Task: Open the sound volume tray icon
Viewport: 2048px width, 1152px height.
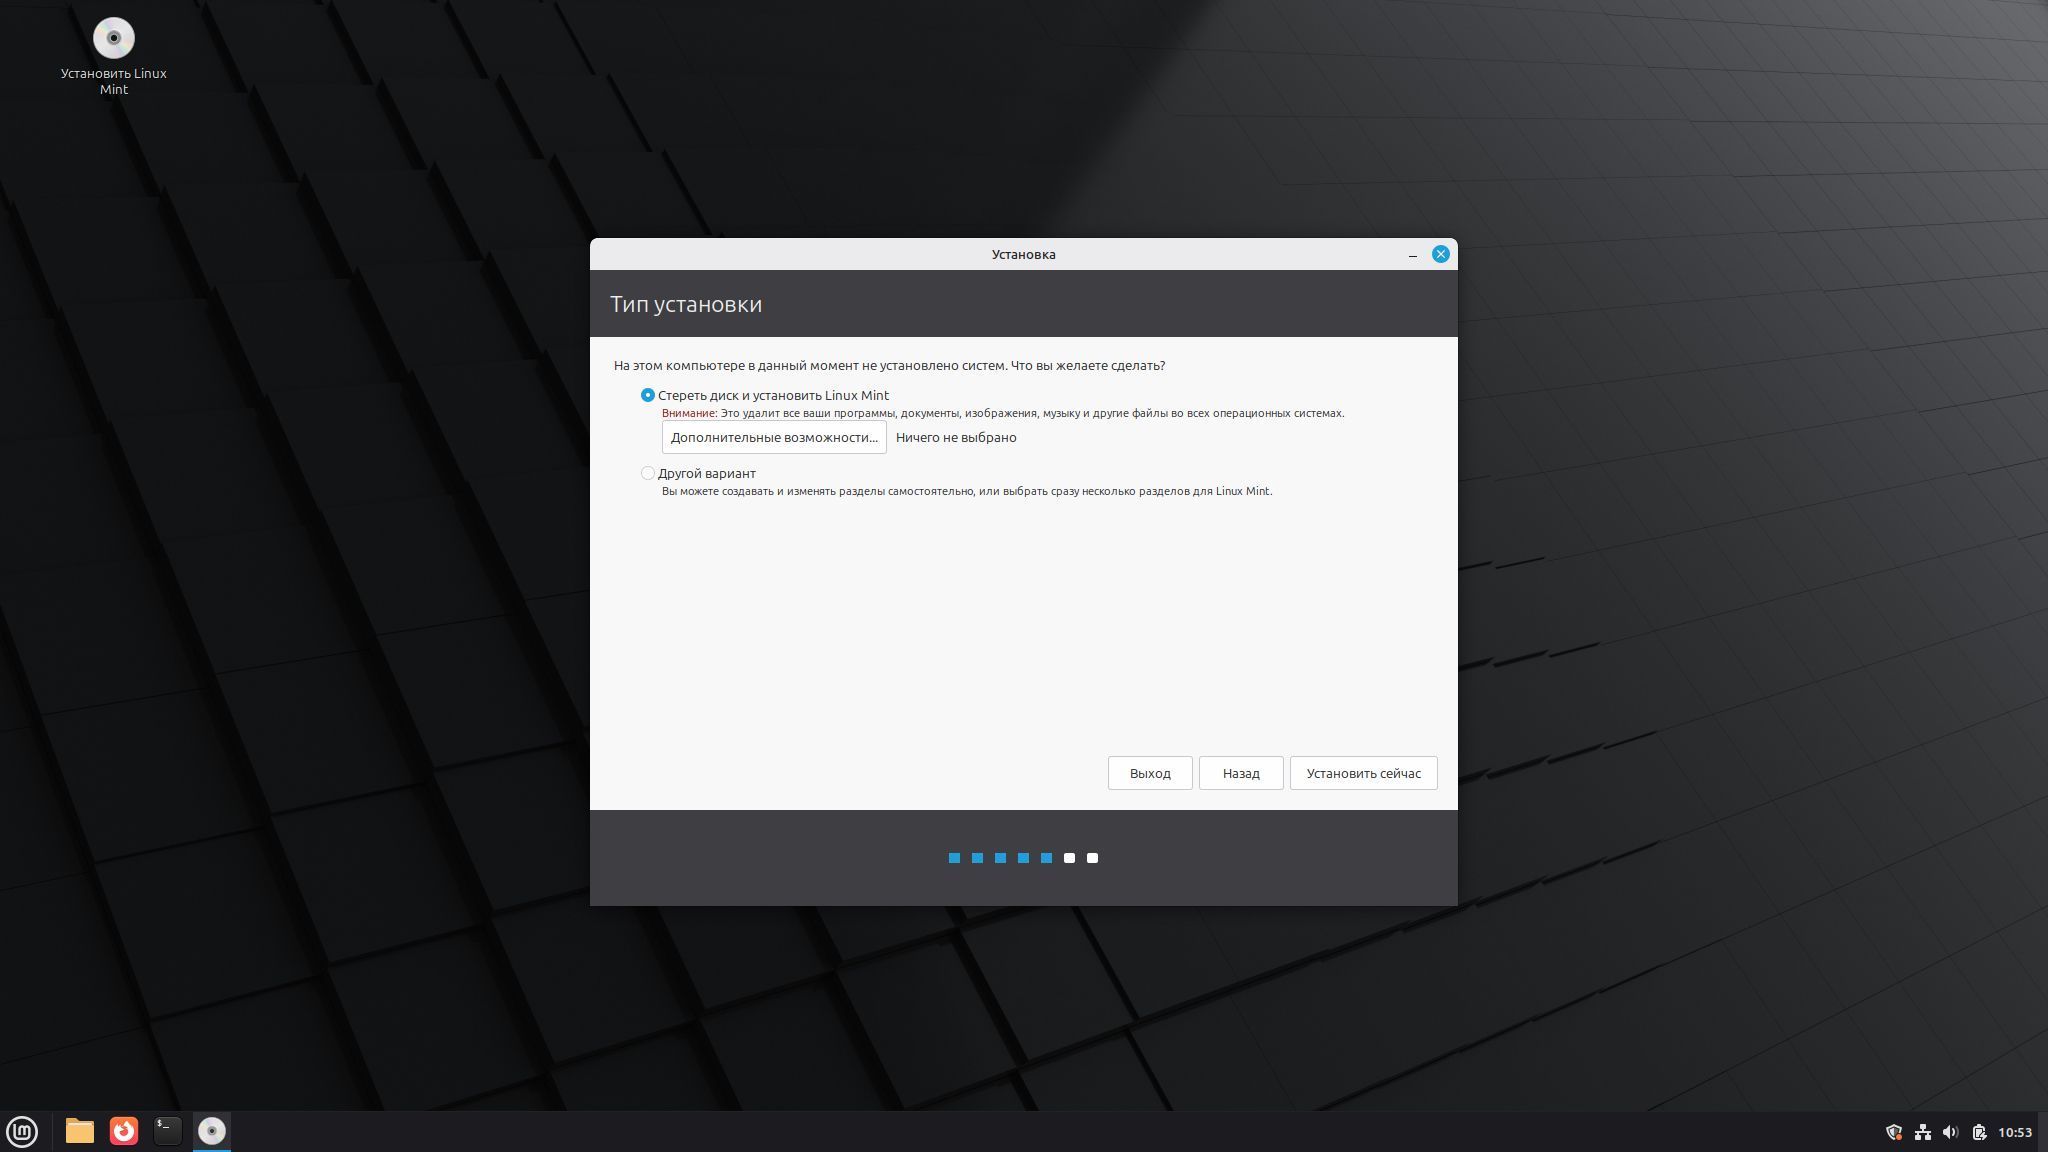Action: tap(1950, 1132)
